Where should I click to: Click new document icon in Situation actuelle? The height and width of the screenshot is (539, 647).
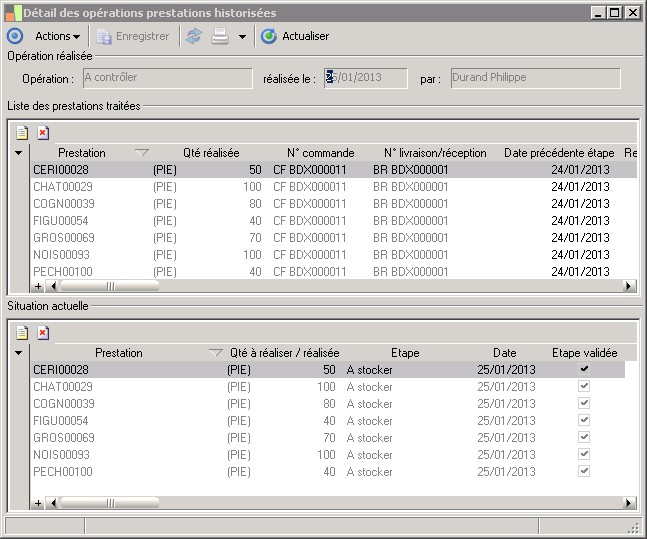click(21, 332)
